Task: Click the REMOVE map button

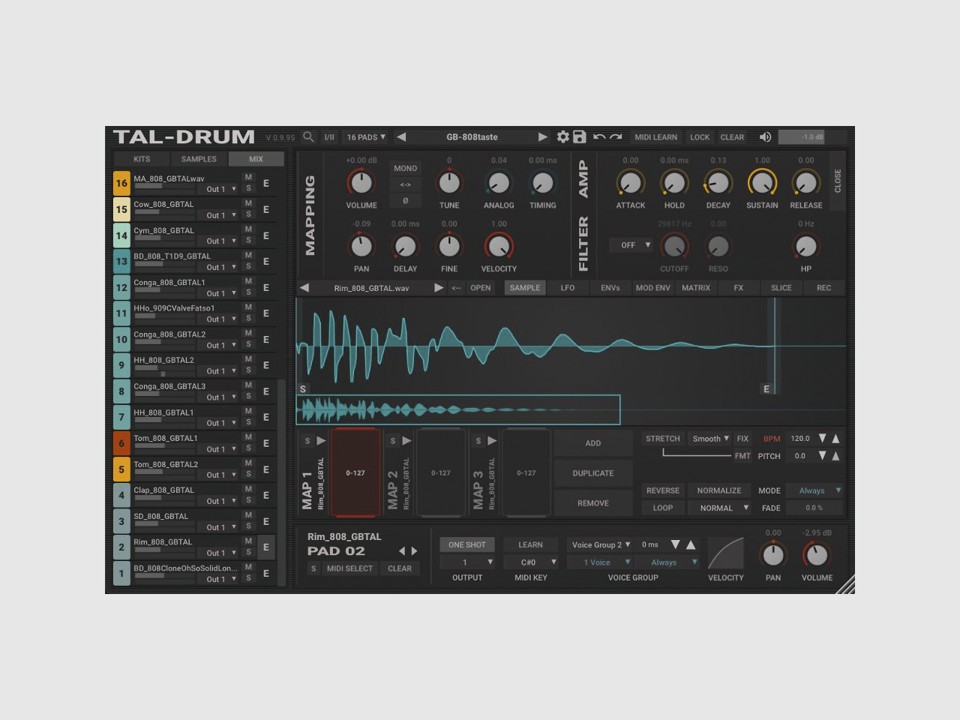Action: click(593, 503)
